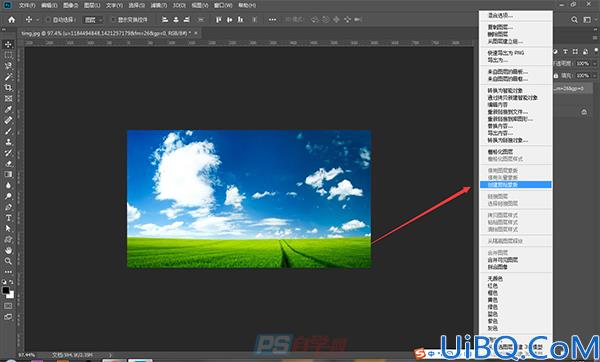Select the Lasso tool
Viewport: 600px width, 362px height.
click(x=8, y=66)
